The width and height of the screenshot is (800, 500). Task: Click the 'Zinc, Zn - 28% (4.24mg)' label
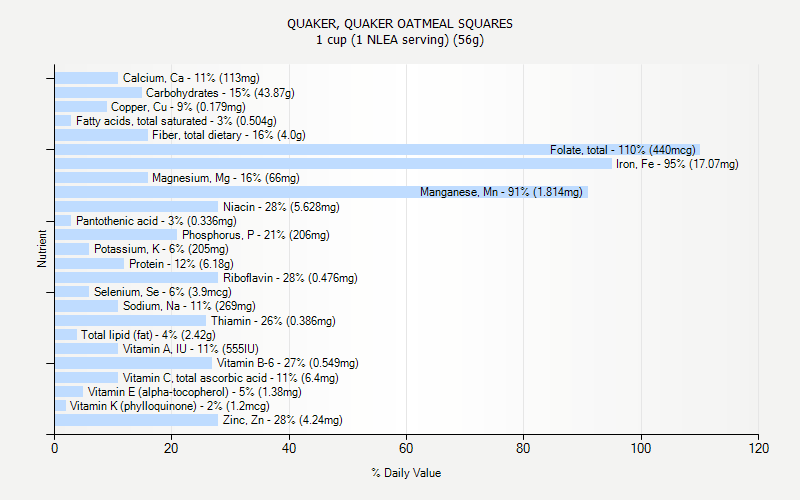click(283, 420)
